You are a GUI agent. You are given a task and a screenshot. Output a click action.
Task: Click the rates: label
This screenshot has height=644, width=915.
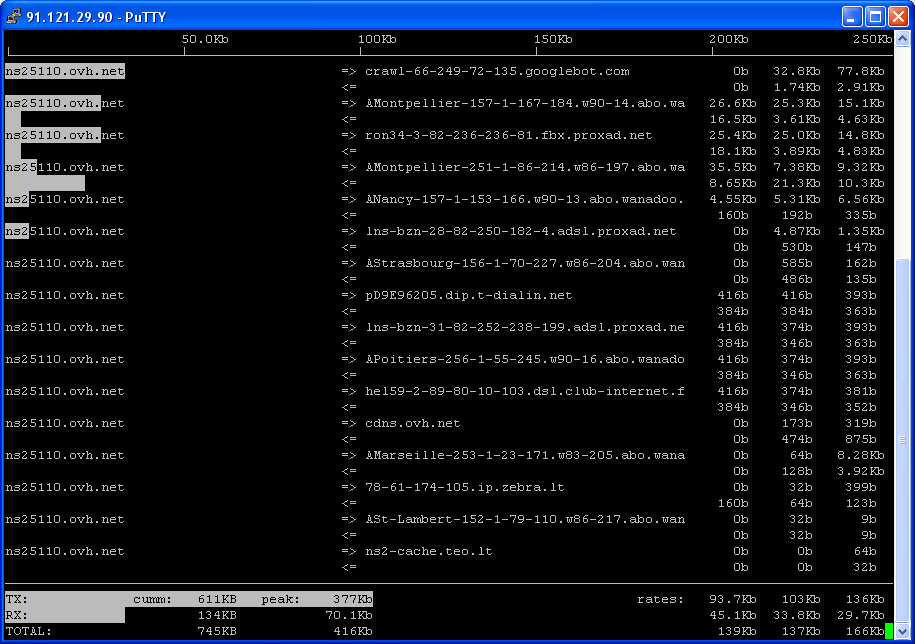(661, 600)
